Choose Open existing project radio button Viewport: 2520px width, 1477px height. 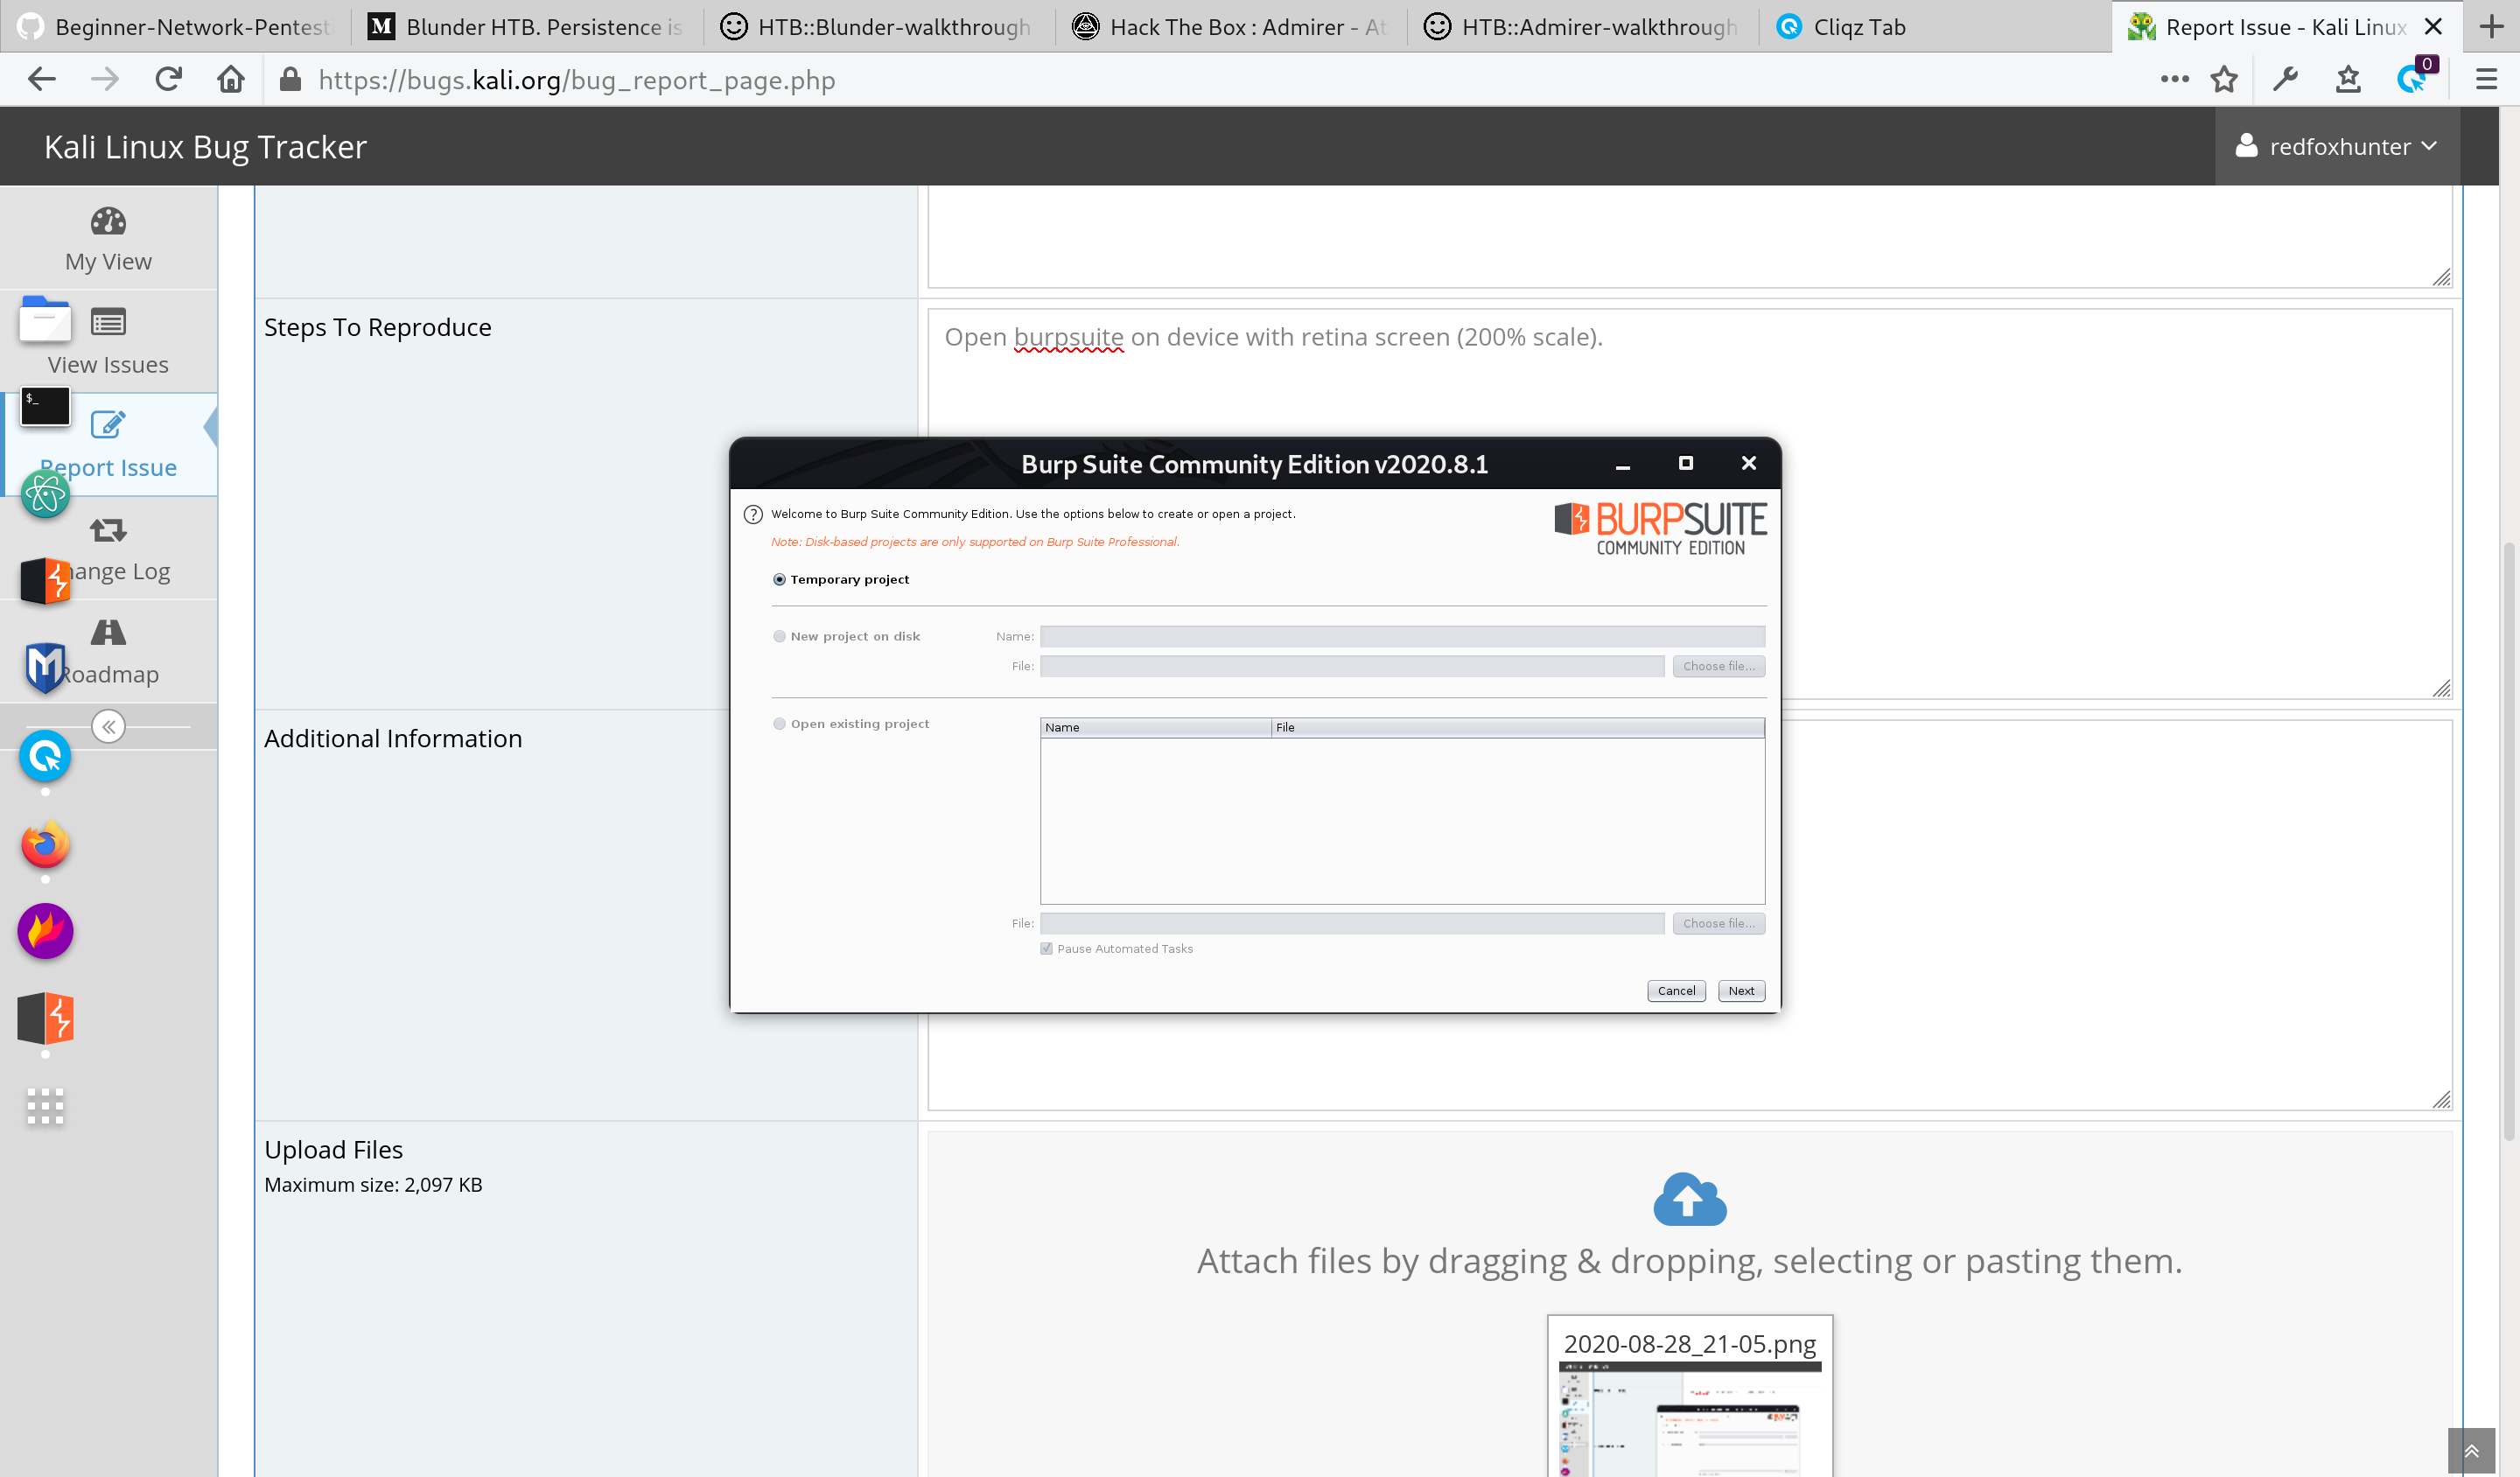coord(780,724)
